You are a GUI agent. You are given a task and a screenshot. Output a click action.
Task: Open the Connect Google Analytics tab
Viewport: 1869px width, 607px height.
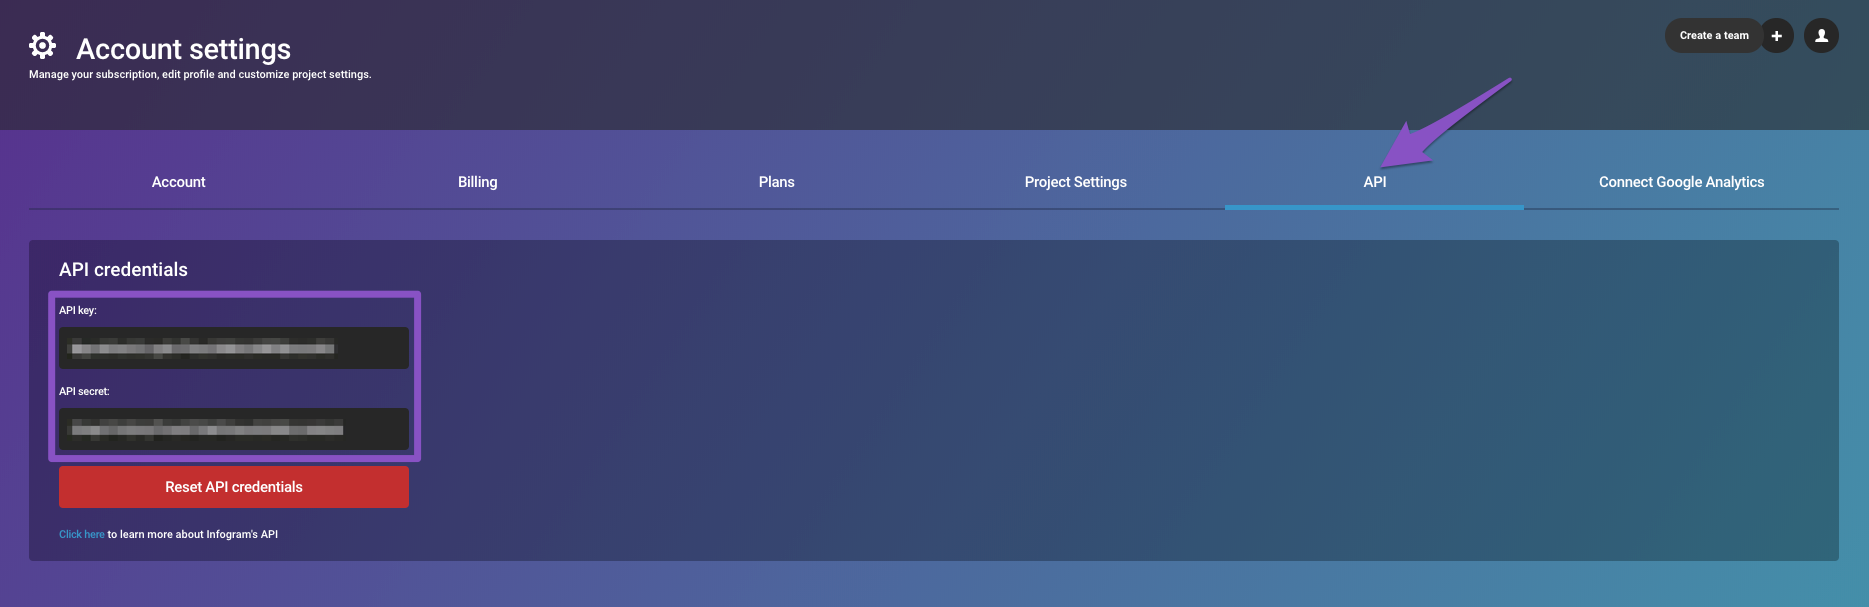point(1681,182)
